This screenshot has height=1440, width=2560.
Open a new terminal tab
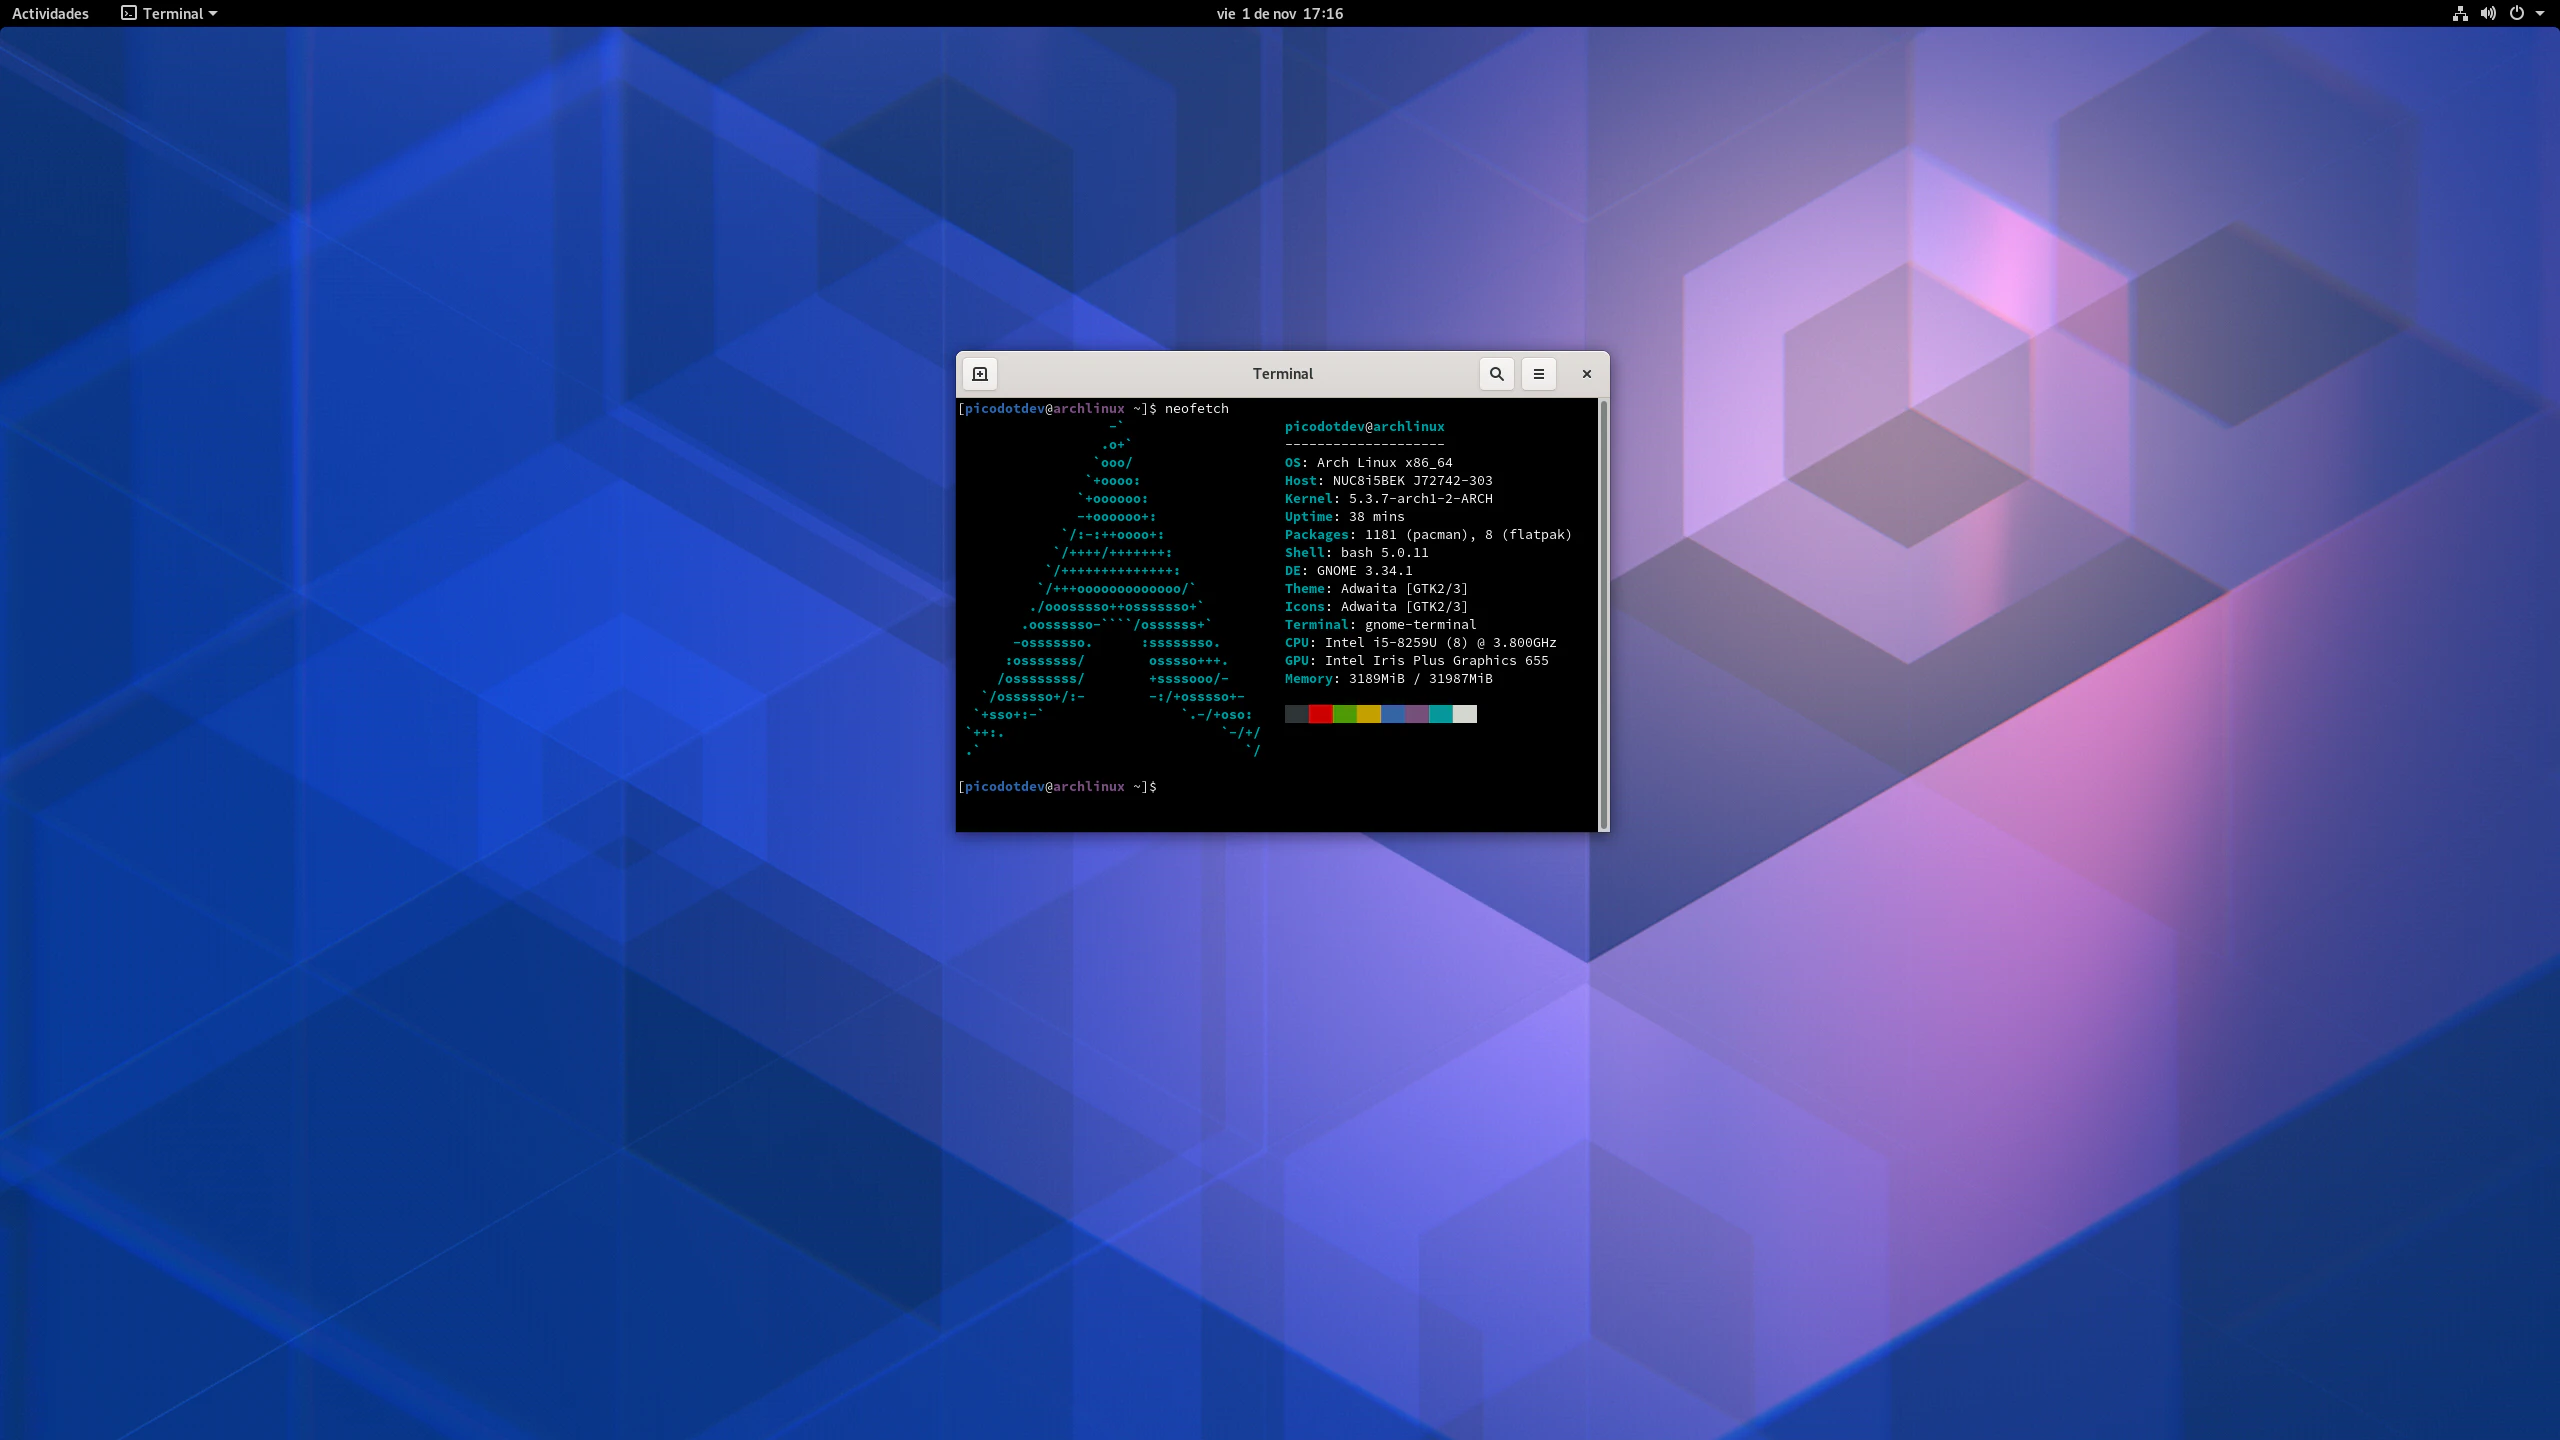point(980,374)
